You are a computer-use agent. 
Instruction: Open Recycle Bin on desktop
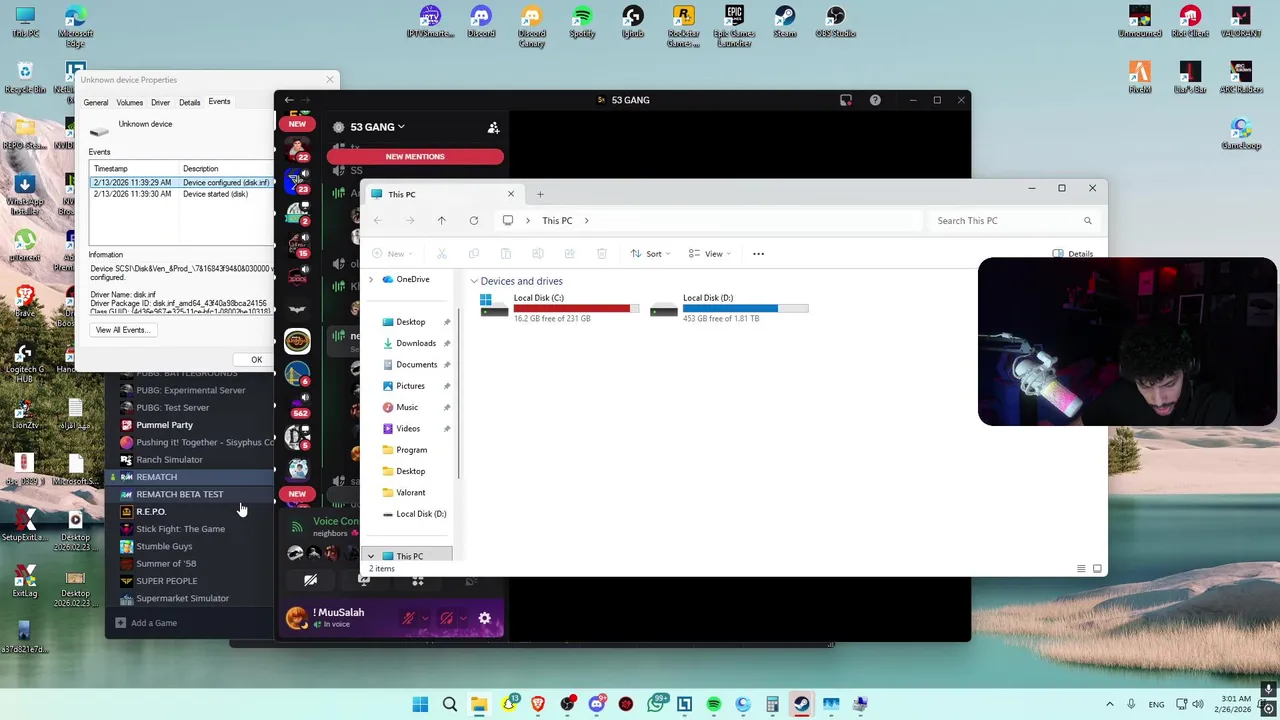click(x=25, y=78)
